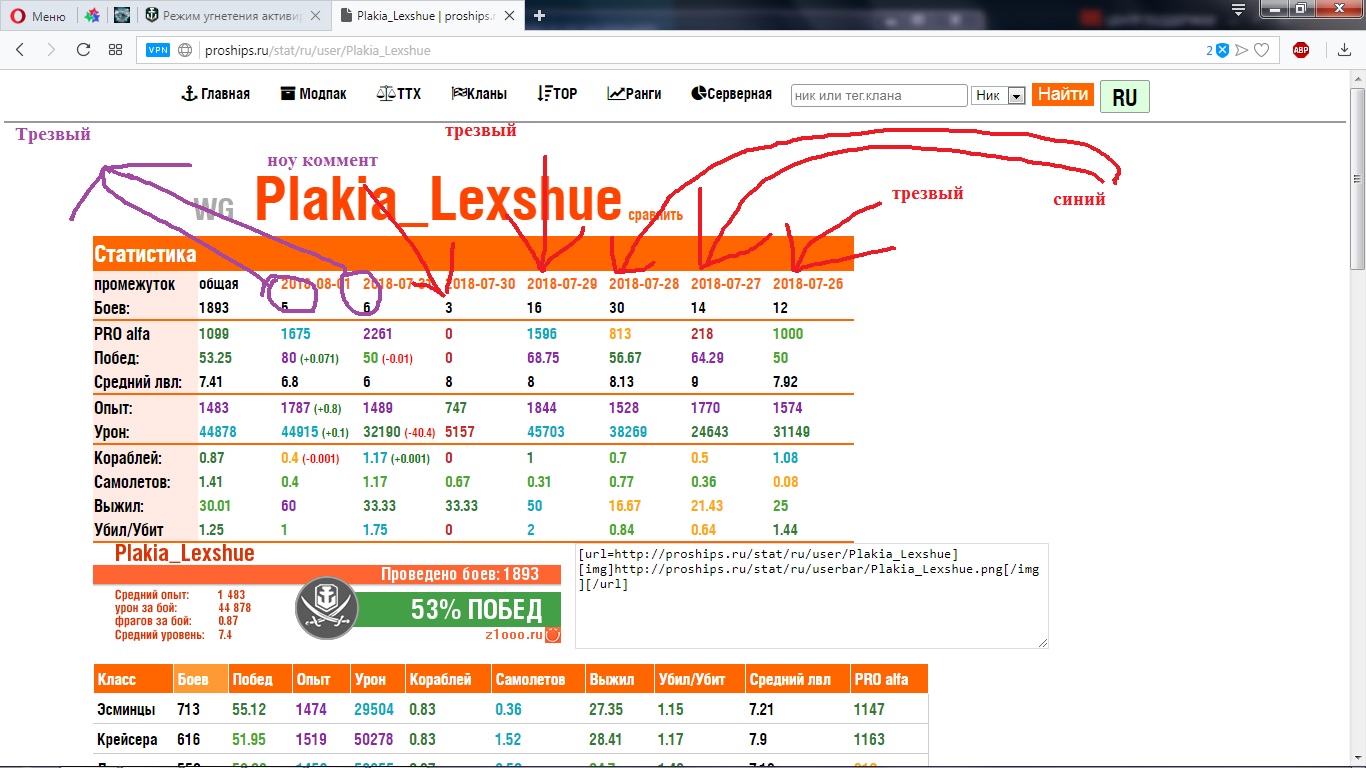This screenshot has height=768, width=1366.
Task: Click the 44878 overall damage value
Action: pos(218,432)
